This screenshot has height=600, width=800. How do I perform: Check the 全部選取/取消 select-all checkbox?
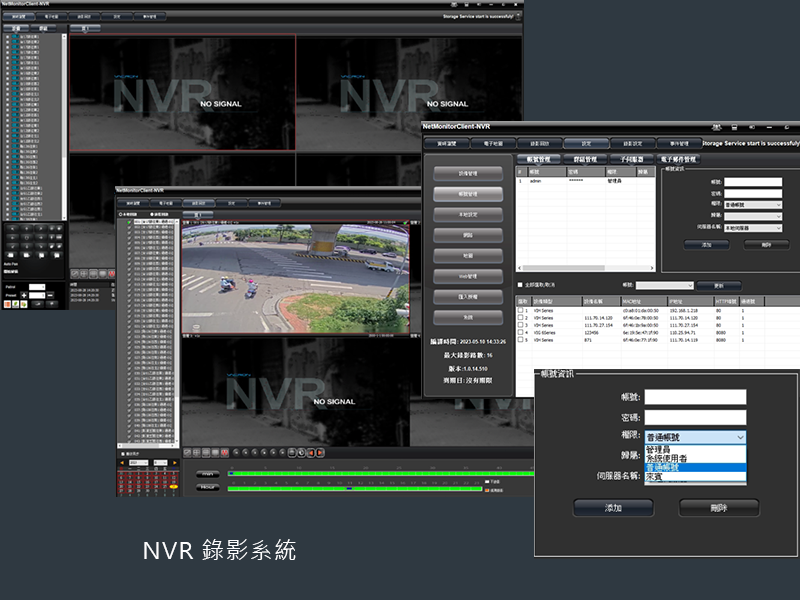coord(520,284)
